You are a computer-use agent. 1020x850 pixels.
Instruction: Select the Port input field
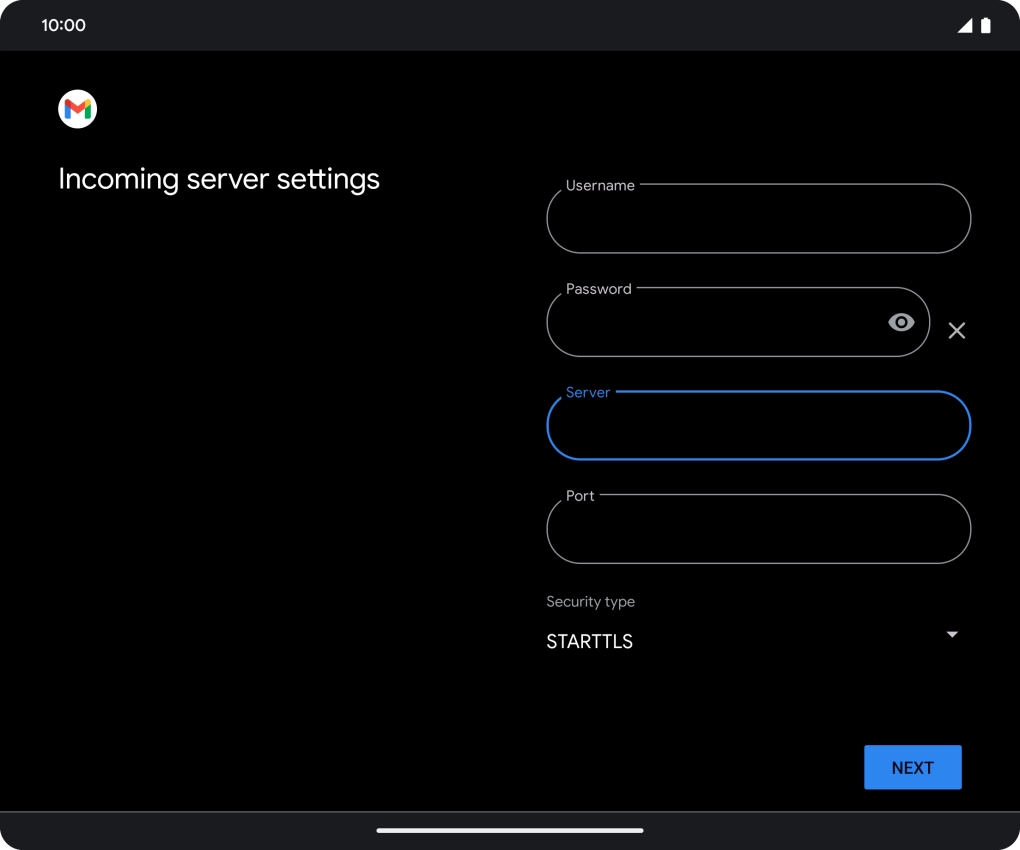[x=758, y=531]
